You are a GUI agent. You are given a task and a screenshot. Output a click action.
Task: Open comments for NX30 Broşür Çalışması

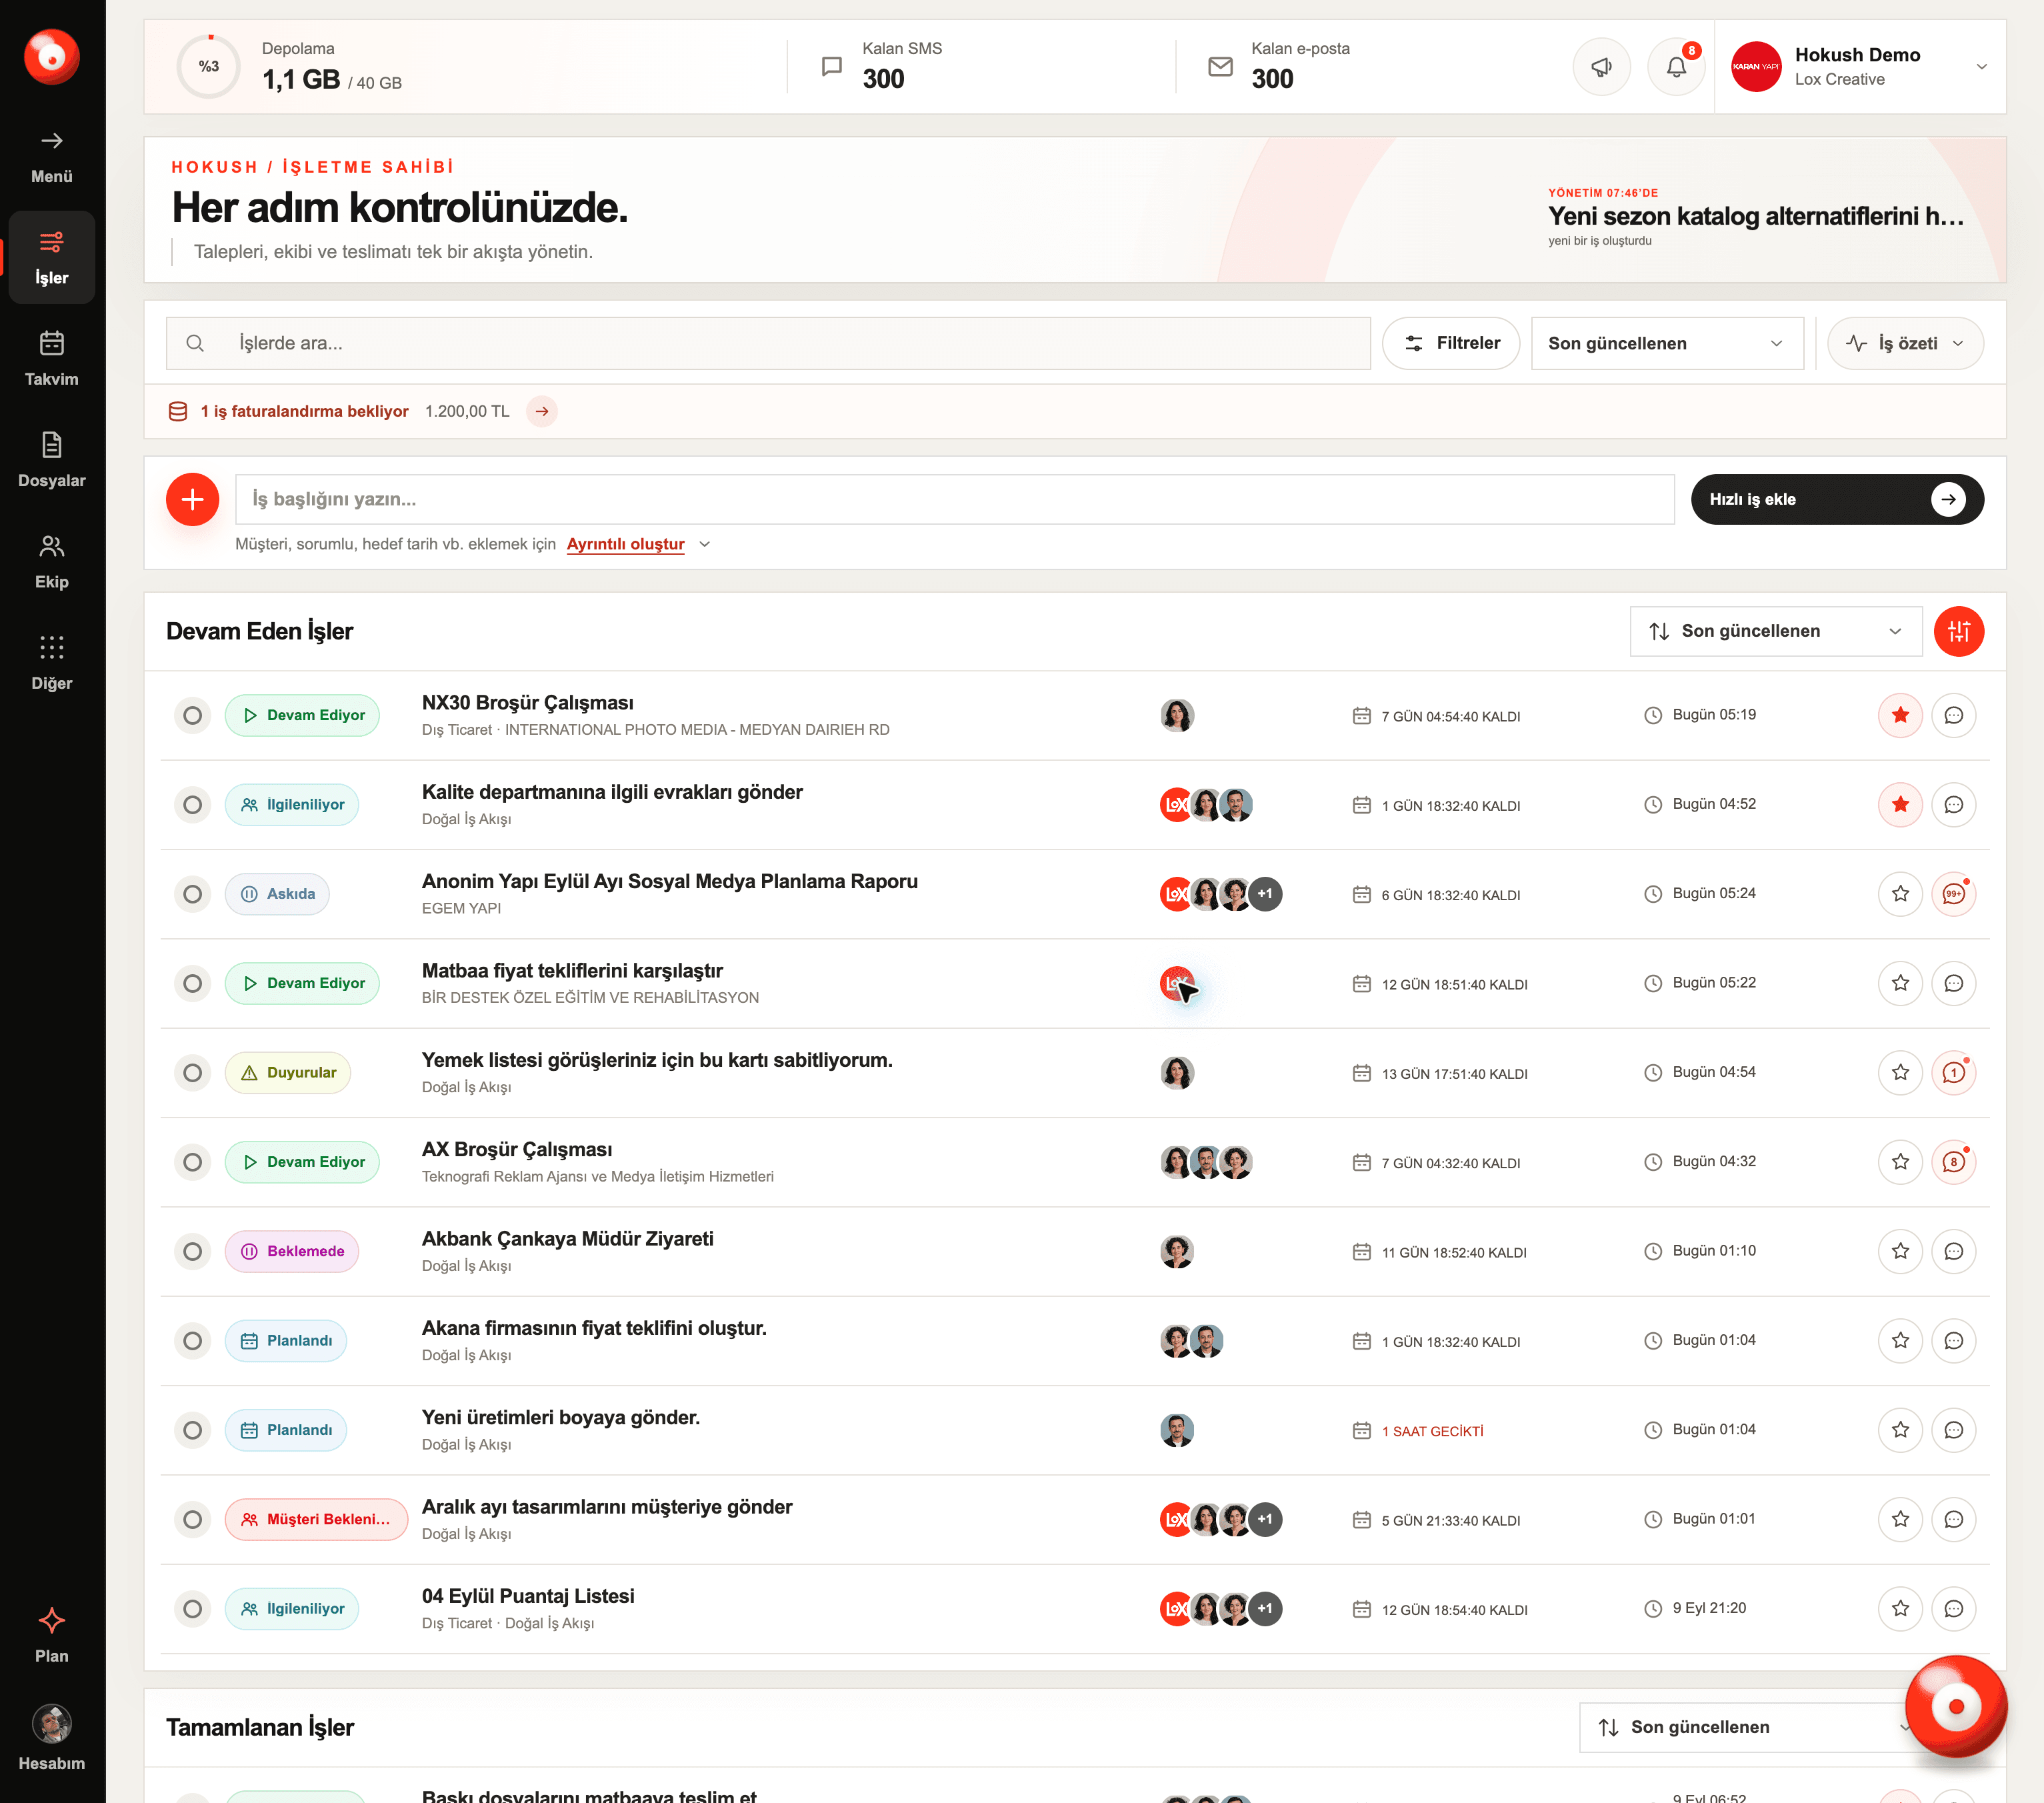(x=1953, y=715)
